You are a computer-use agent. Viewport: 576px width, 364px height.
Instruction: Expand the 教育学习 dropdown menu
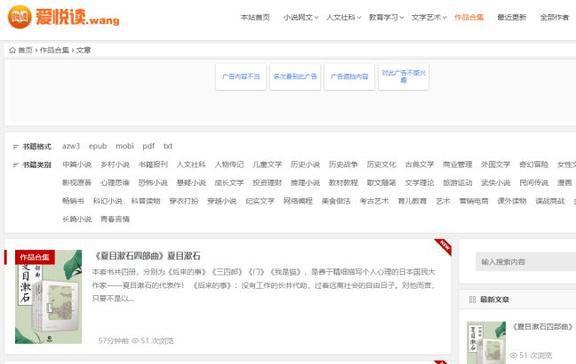386,17
